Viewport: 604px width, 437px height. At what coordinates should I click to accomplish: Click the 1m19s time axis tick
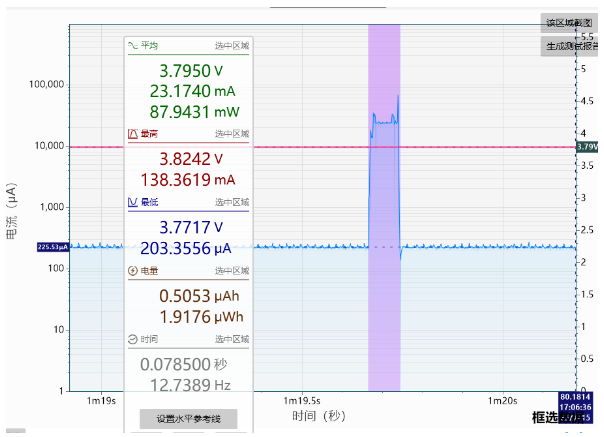101,401
